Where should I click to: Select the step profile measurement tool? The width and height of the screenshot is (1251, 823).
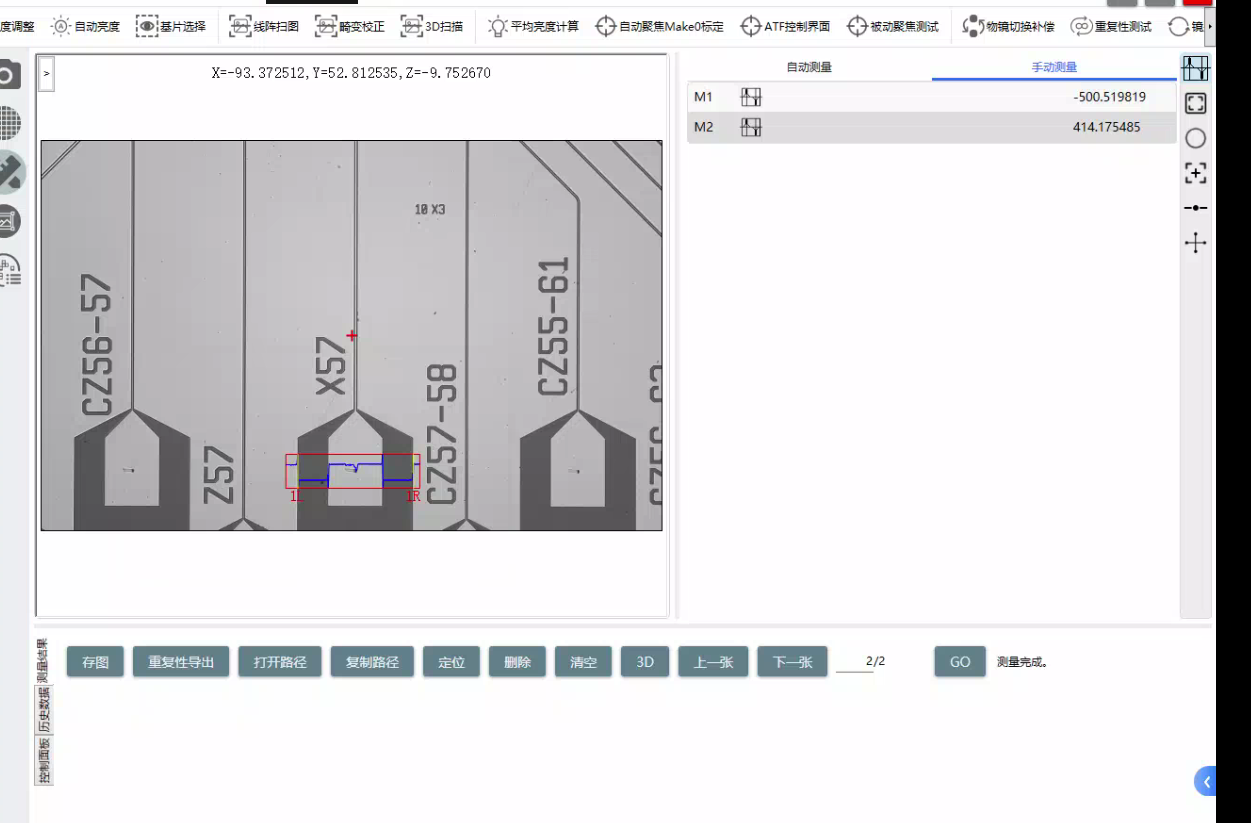click(x=1195, y=68)
